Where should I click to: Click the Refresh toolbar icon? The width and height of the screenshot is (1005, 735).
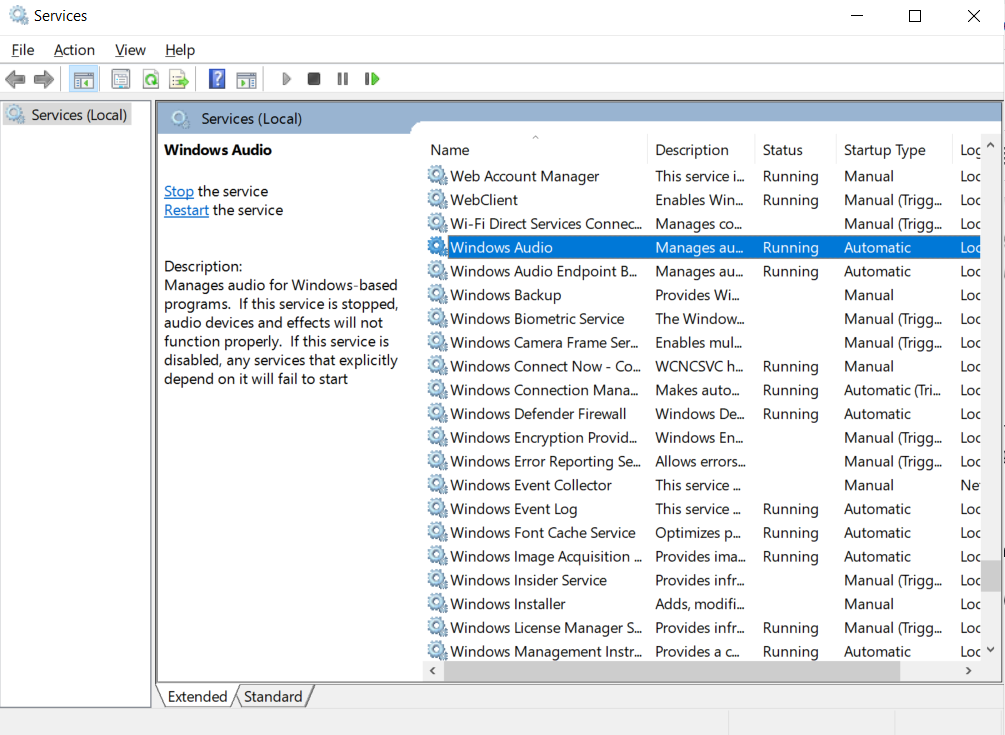tap(151, 79)
